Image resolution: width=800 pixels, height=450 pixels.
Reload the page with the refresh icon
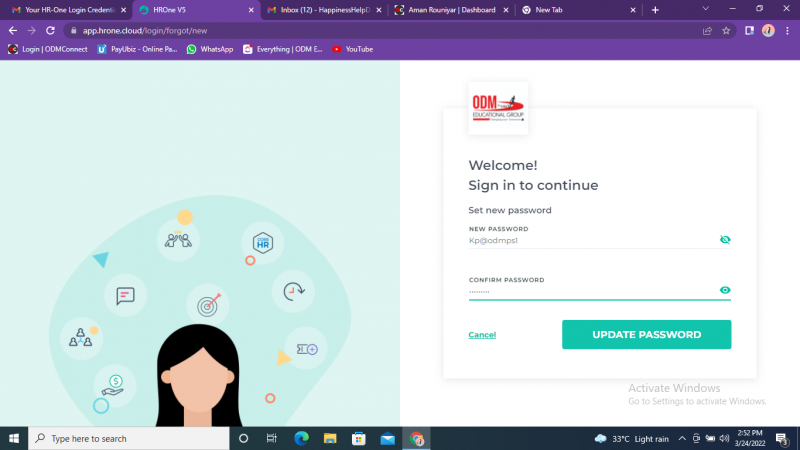[x=50, y=30]
